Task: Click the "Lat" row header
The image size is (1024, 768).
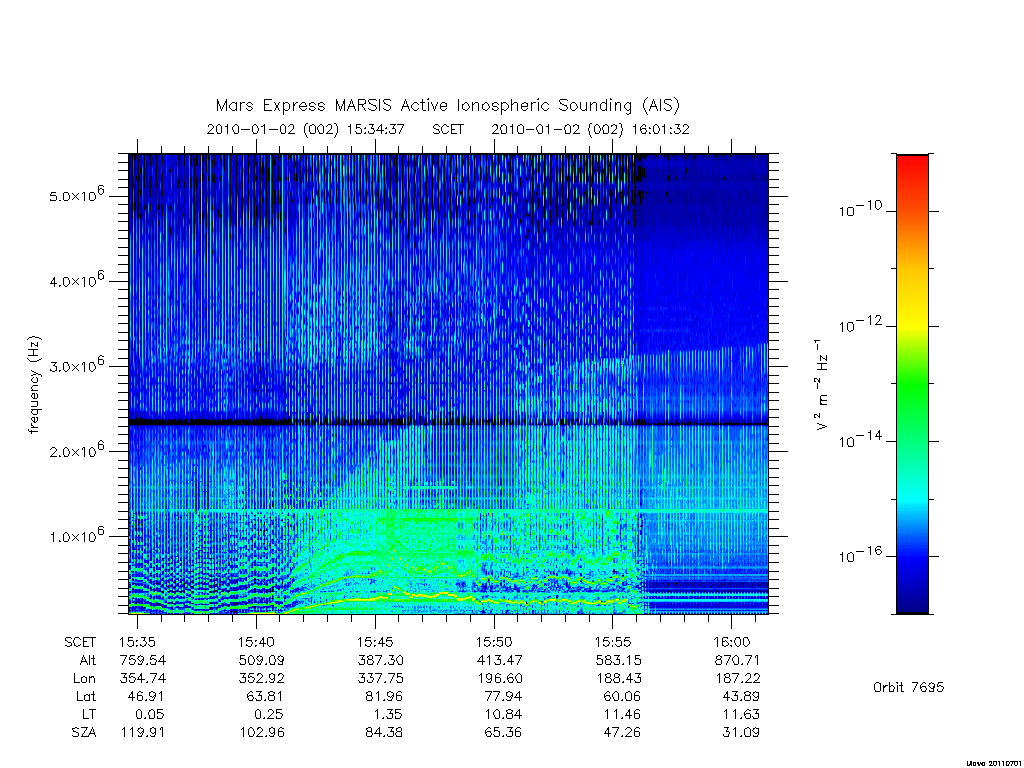Action: (x=86, y=696)
